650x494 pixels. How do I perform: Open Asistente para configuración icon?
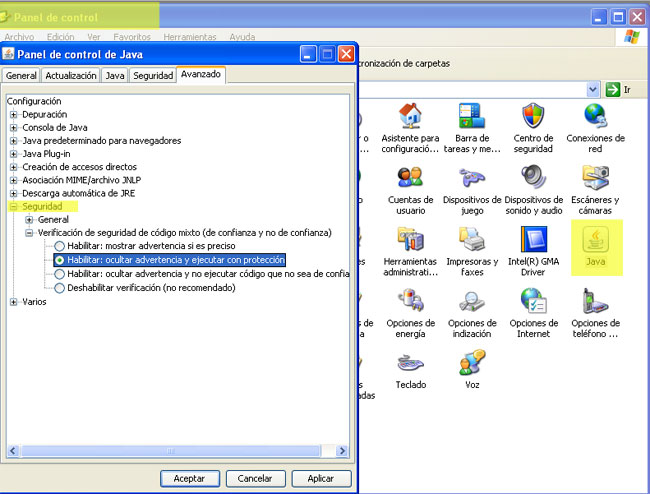[410, 116]
